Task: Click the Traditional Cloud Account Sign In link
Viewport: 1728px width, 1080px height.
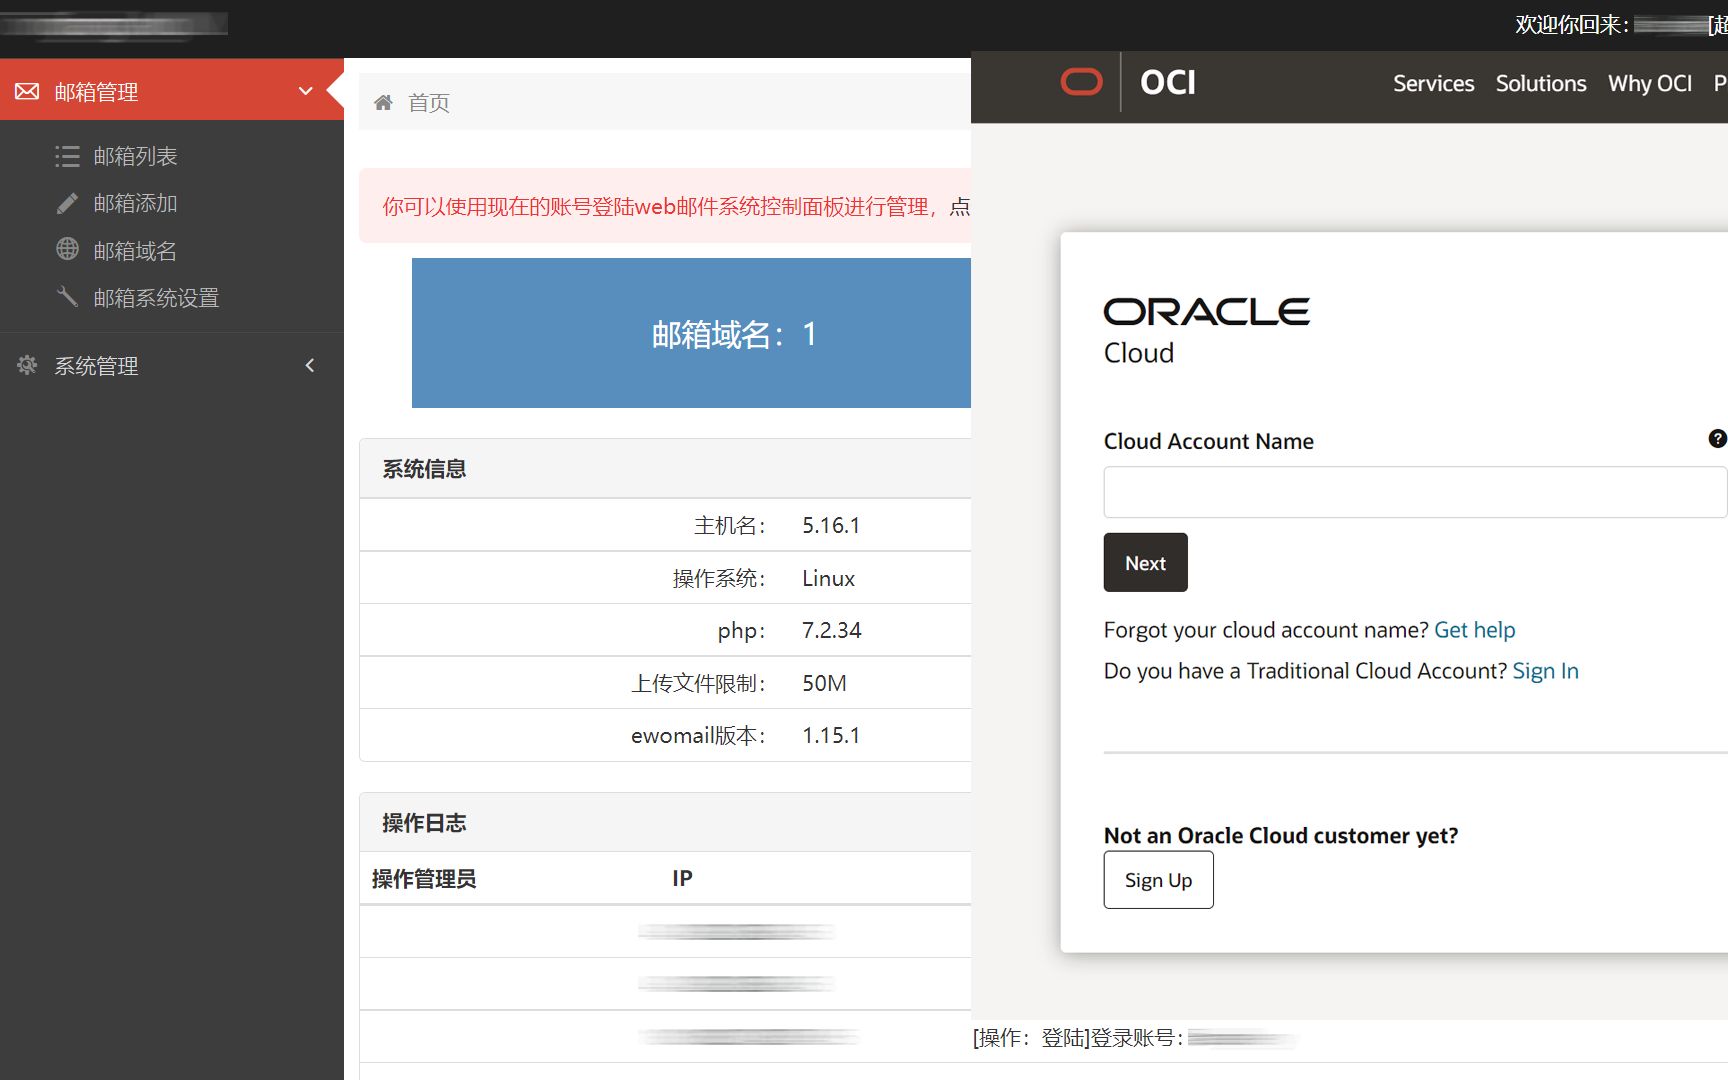Action: 1546,671
